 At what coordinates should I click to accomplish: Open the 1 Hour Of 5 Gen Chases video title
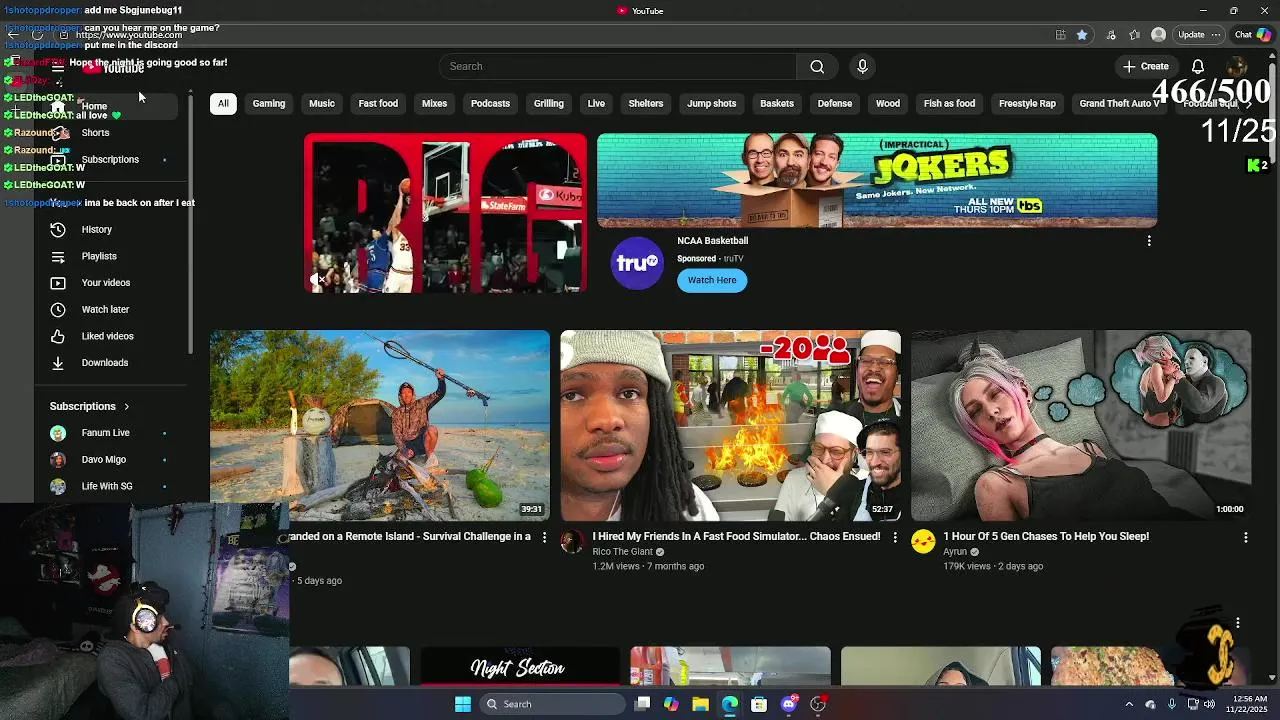click(x=1046, y=537)
